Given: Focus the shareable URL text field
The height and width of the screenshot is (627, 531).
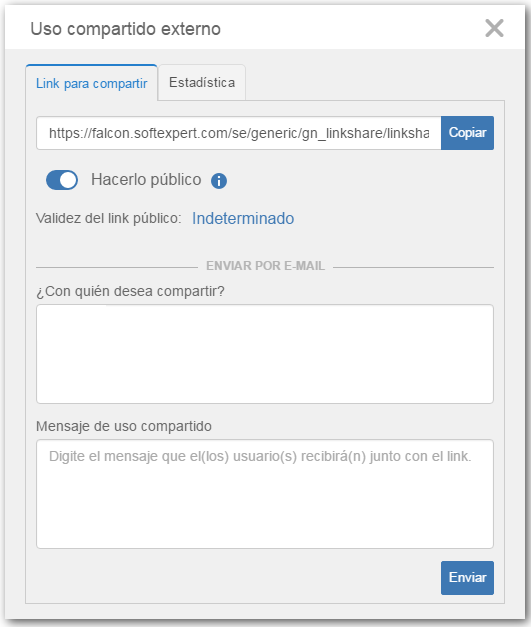Looking at the screenshot, I should [x=239, y=133].
